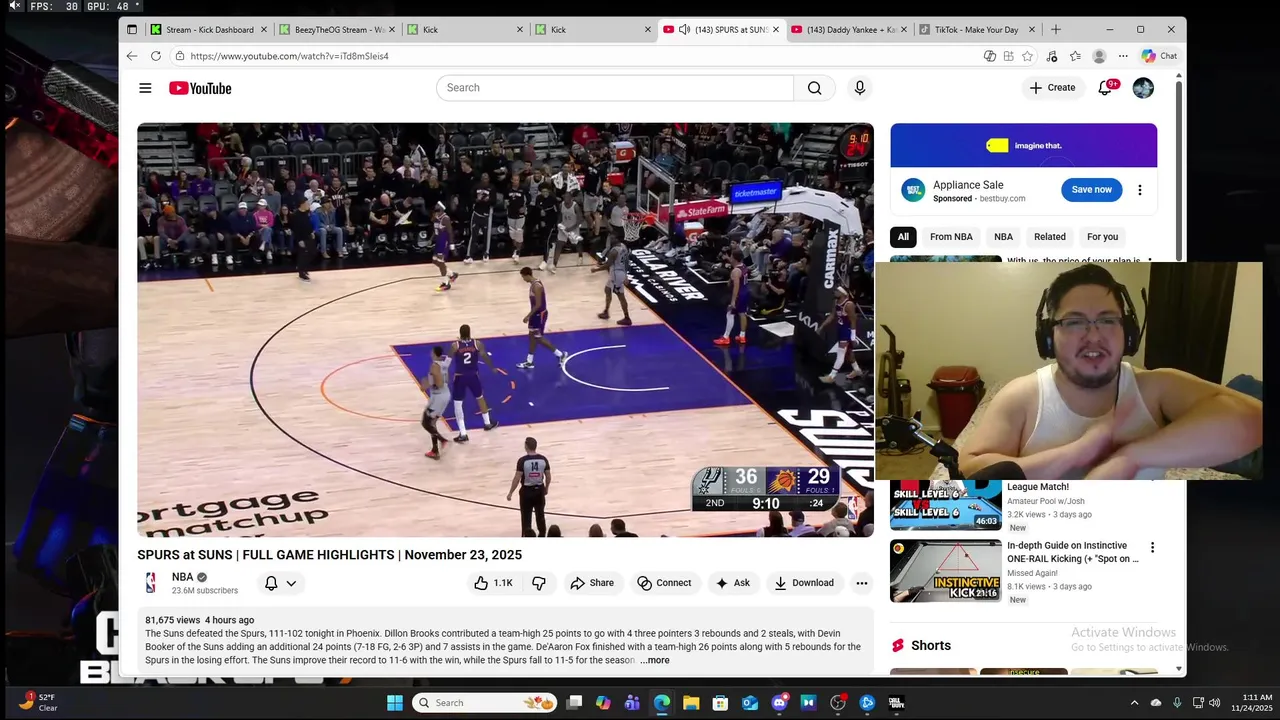This screenshot has height=720, width=1280.
Task: Open Outlook from taskbar
Action: point(749,703)
